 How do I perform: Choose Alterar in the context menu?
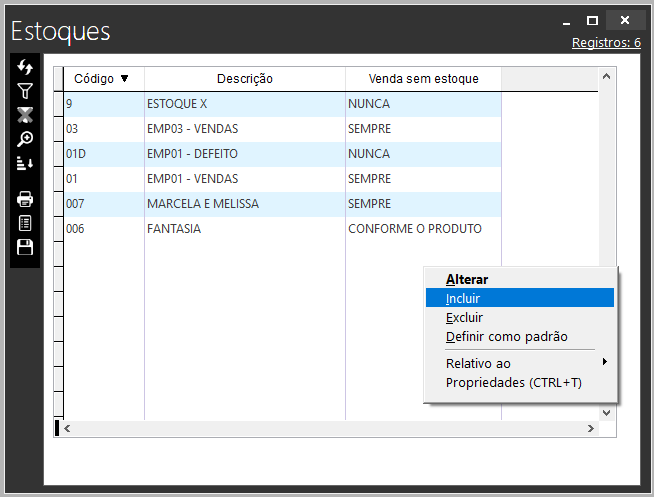click(519, 279)
